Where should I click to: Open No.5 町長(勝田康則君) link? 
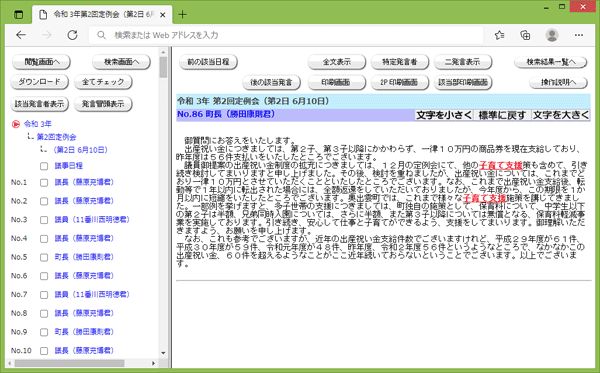(84, 257)
